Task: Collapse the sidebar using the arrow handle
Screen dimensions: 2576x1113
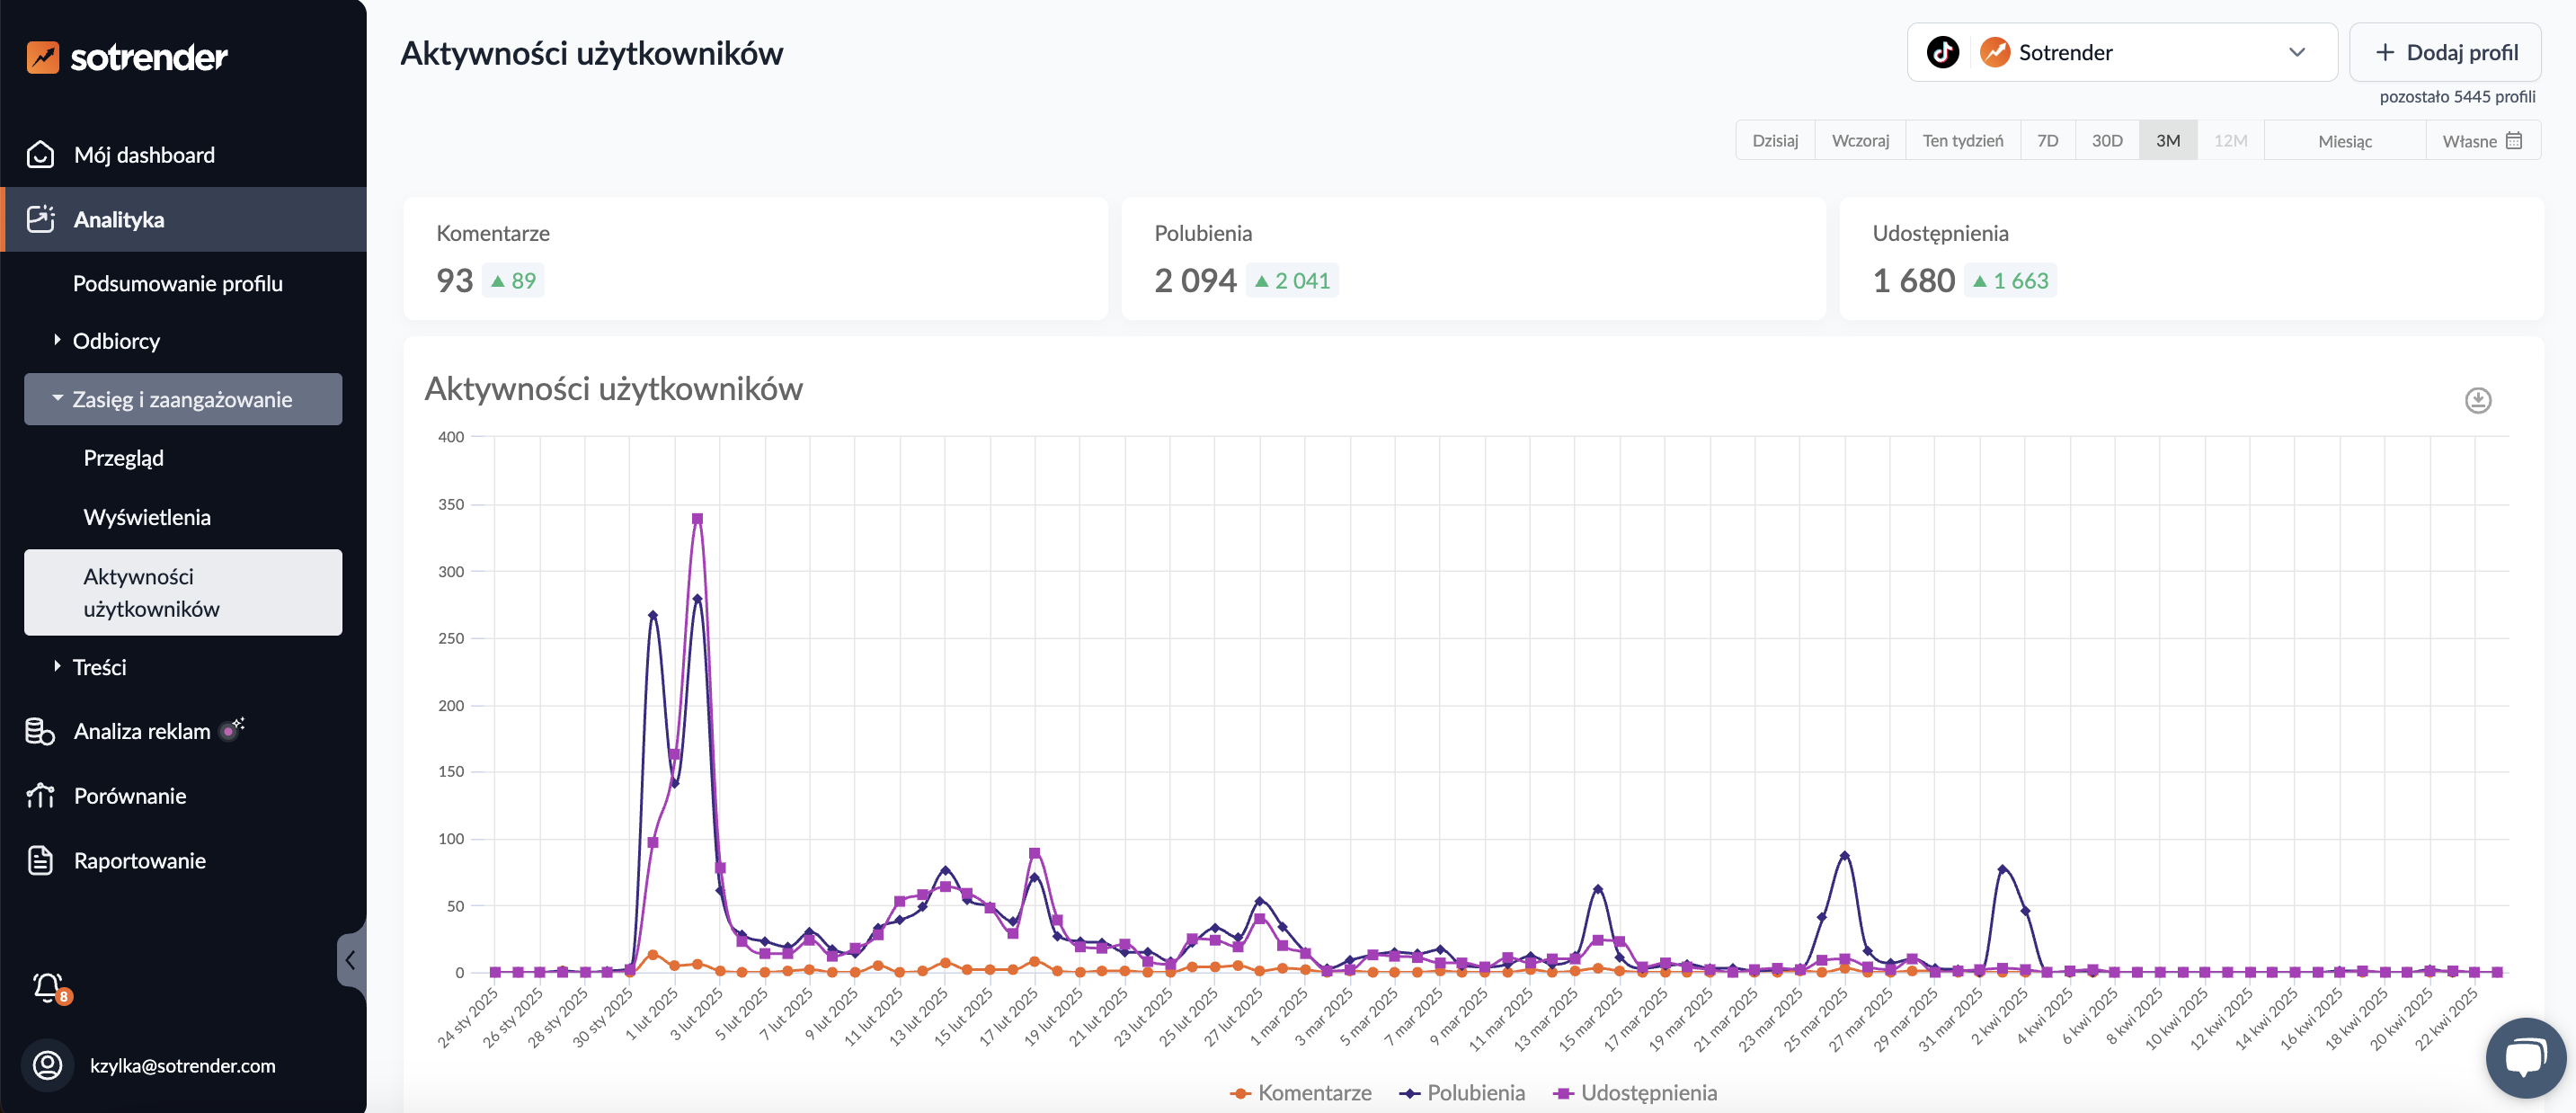Action: 350,960
